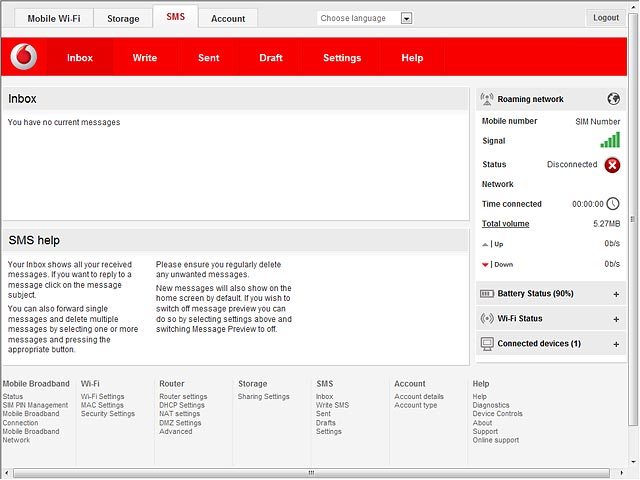This screenshot has height=480, width=640.
Task: Open the Account details footer link
Action: click(419, 396)
